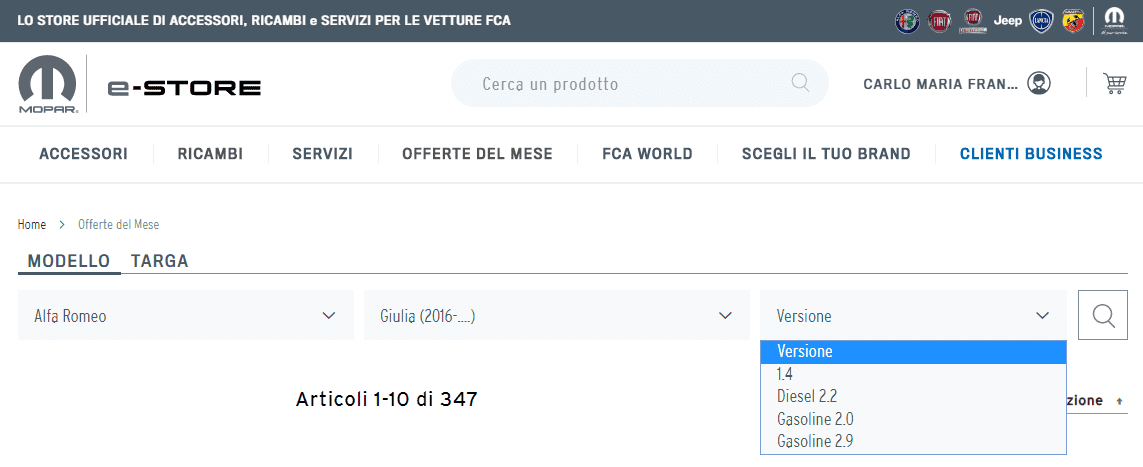Click the magnifier in the product search box
The height and width of the screenshot is (467, 1143).
point(800,82)
